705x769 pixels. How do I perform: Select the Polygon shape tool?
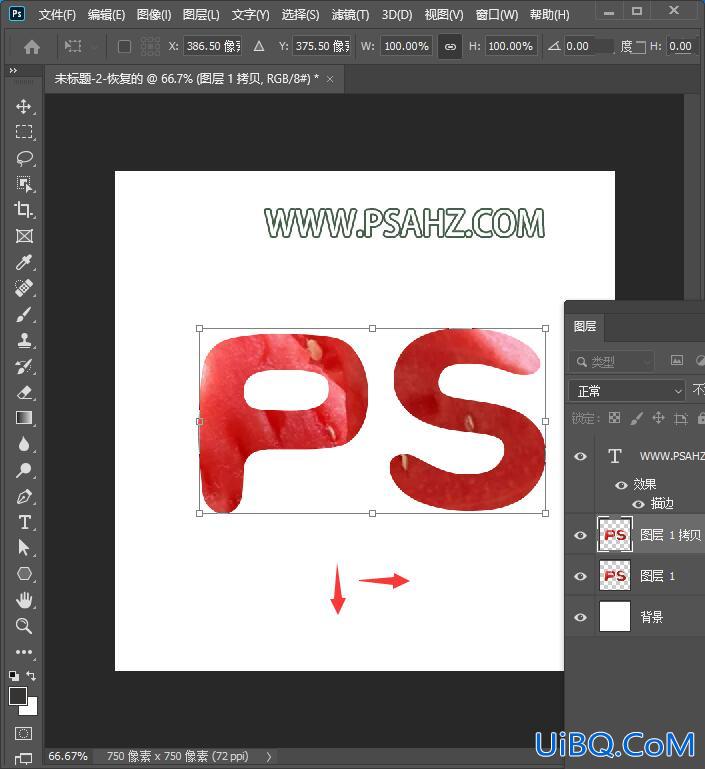point(24,574)
